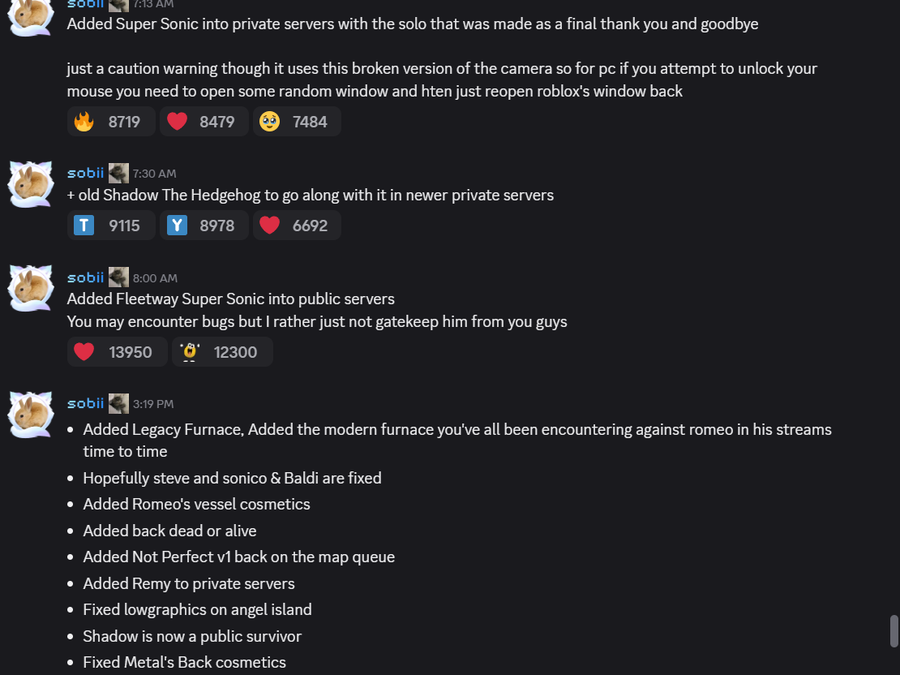React with the shaking face emoji showing 12300
Viewport: 900px width, 675px height.
tap(222, 352)
